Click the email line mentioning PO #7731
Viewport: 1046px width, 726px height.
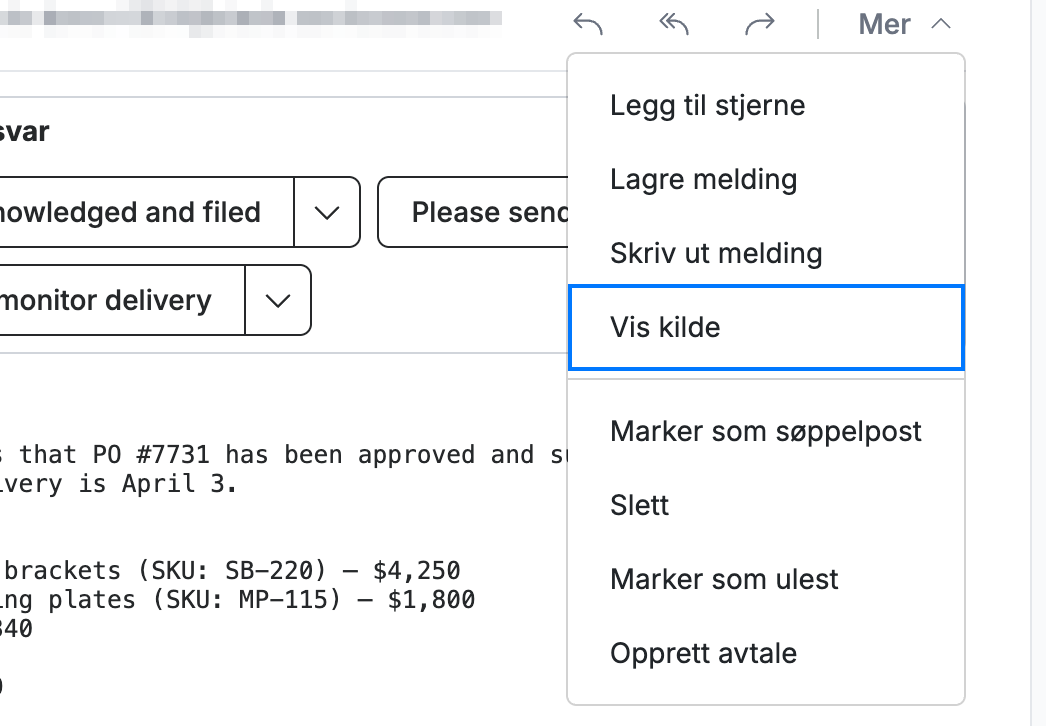pos(284,454)
